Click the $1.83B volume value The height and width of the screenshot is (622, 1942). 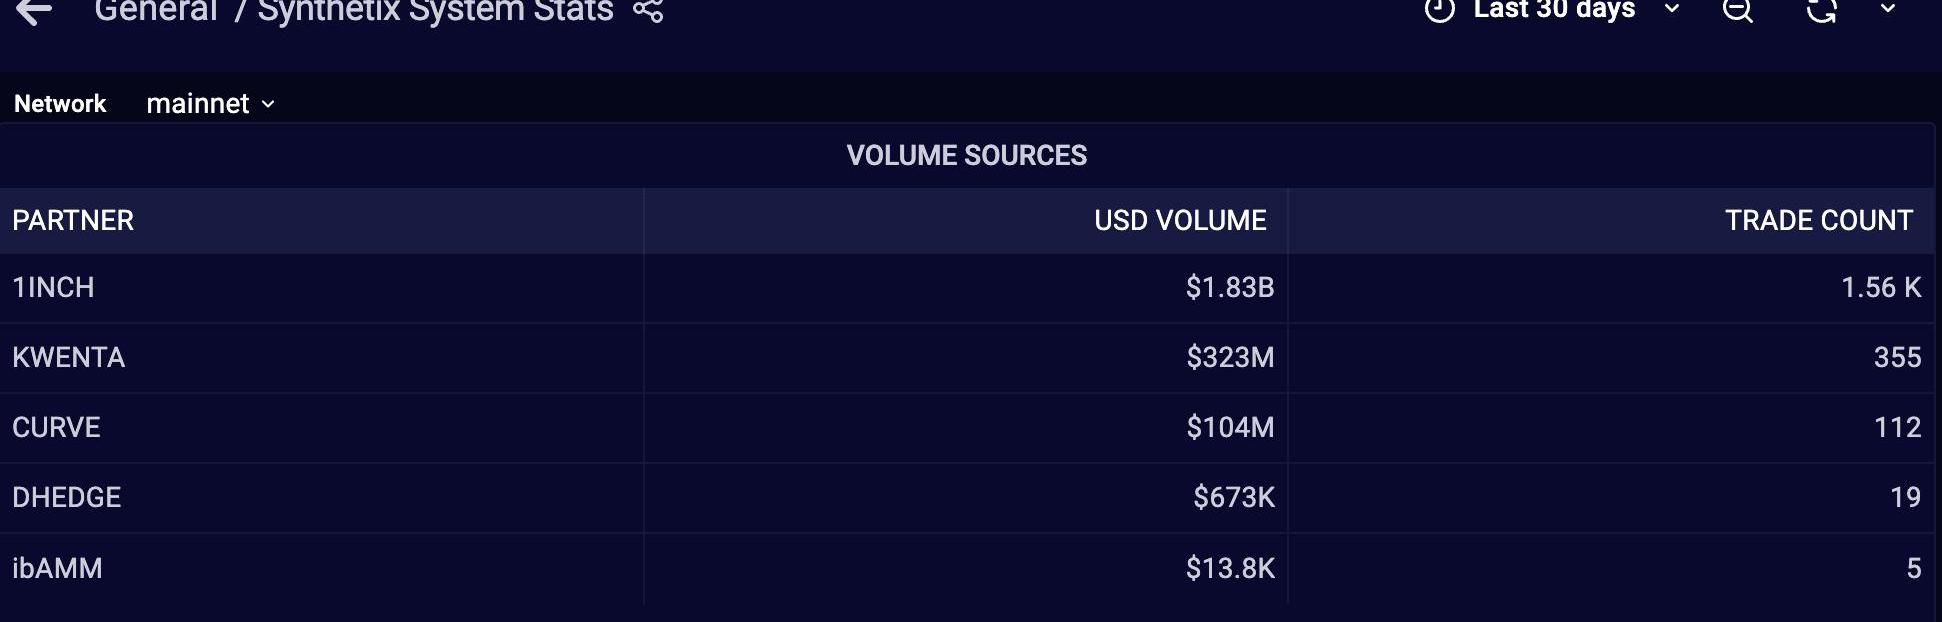click(x=1229, y=288)
